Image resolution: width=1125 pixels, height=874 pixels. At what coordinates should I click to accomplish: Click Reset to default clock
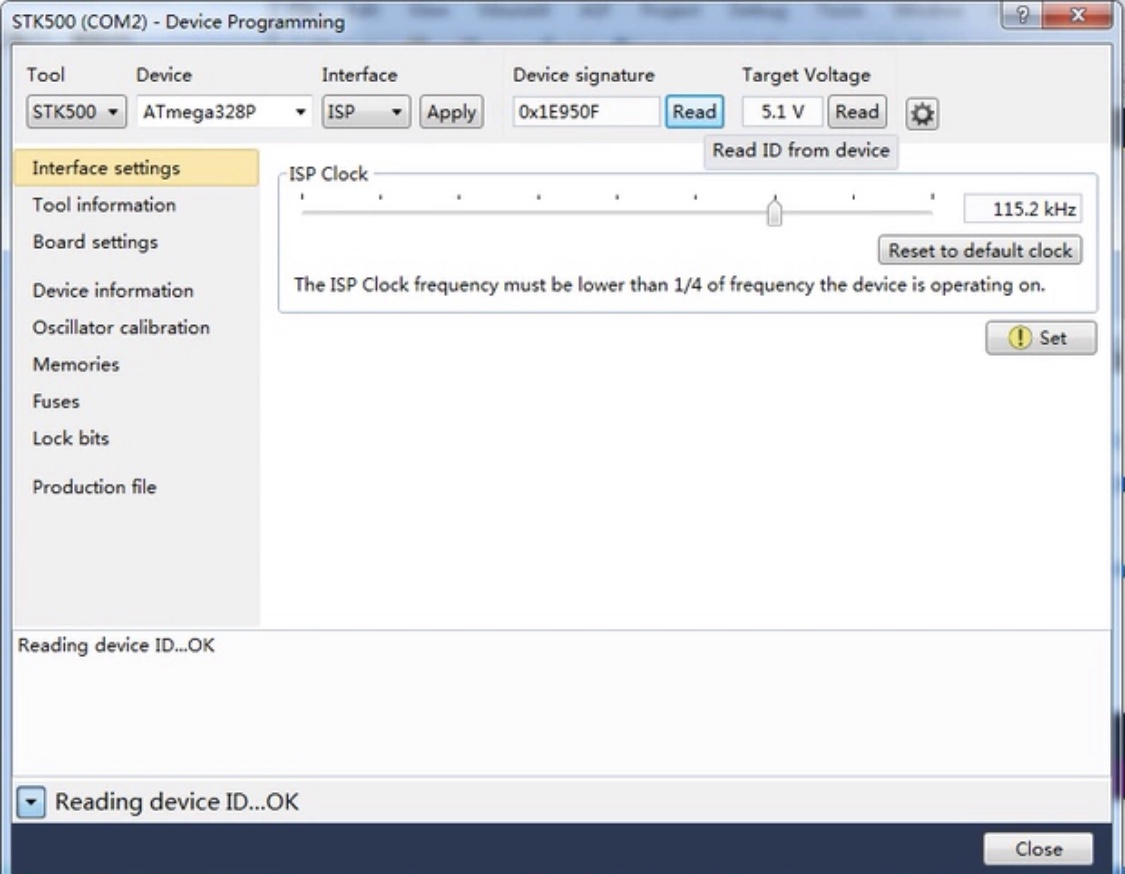click(x=980, y=250)
